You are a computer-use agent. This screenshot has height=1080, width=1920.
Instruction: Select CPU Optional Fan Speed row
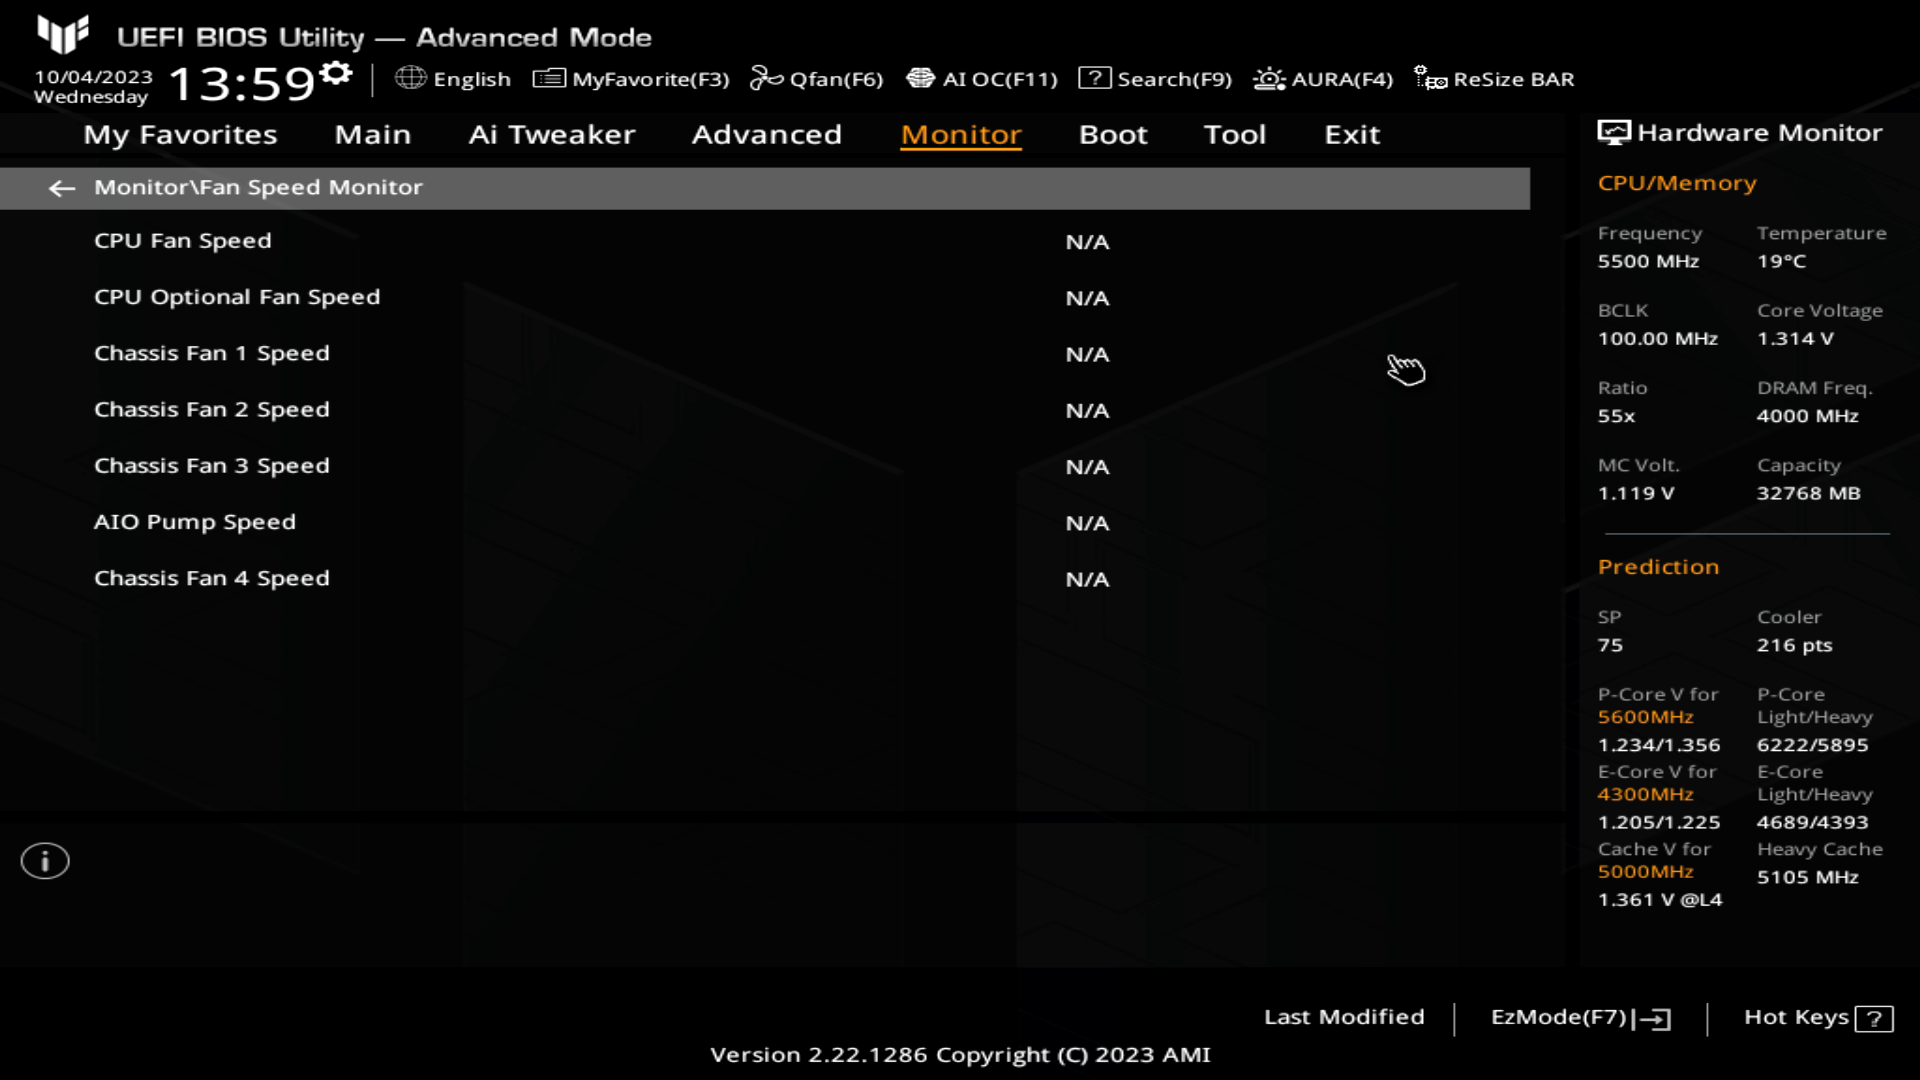pyautogui.click(x=765, y=297)
